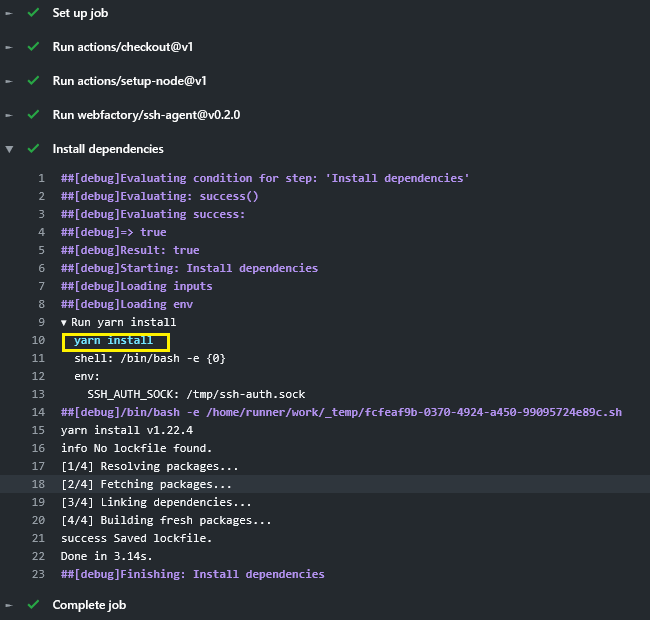Image resolution: width=650 pixels, height=620 pixels.
Task: Click the green check beside Complete job
Action: point(33,605)
